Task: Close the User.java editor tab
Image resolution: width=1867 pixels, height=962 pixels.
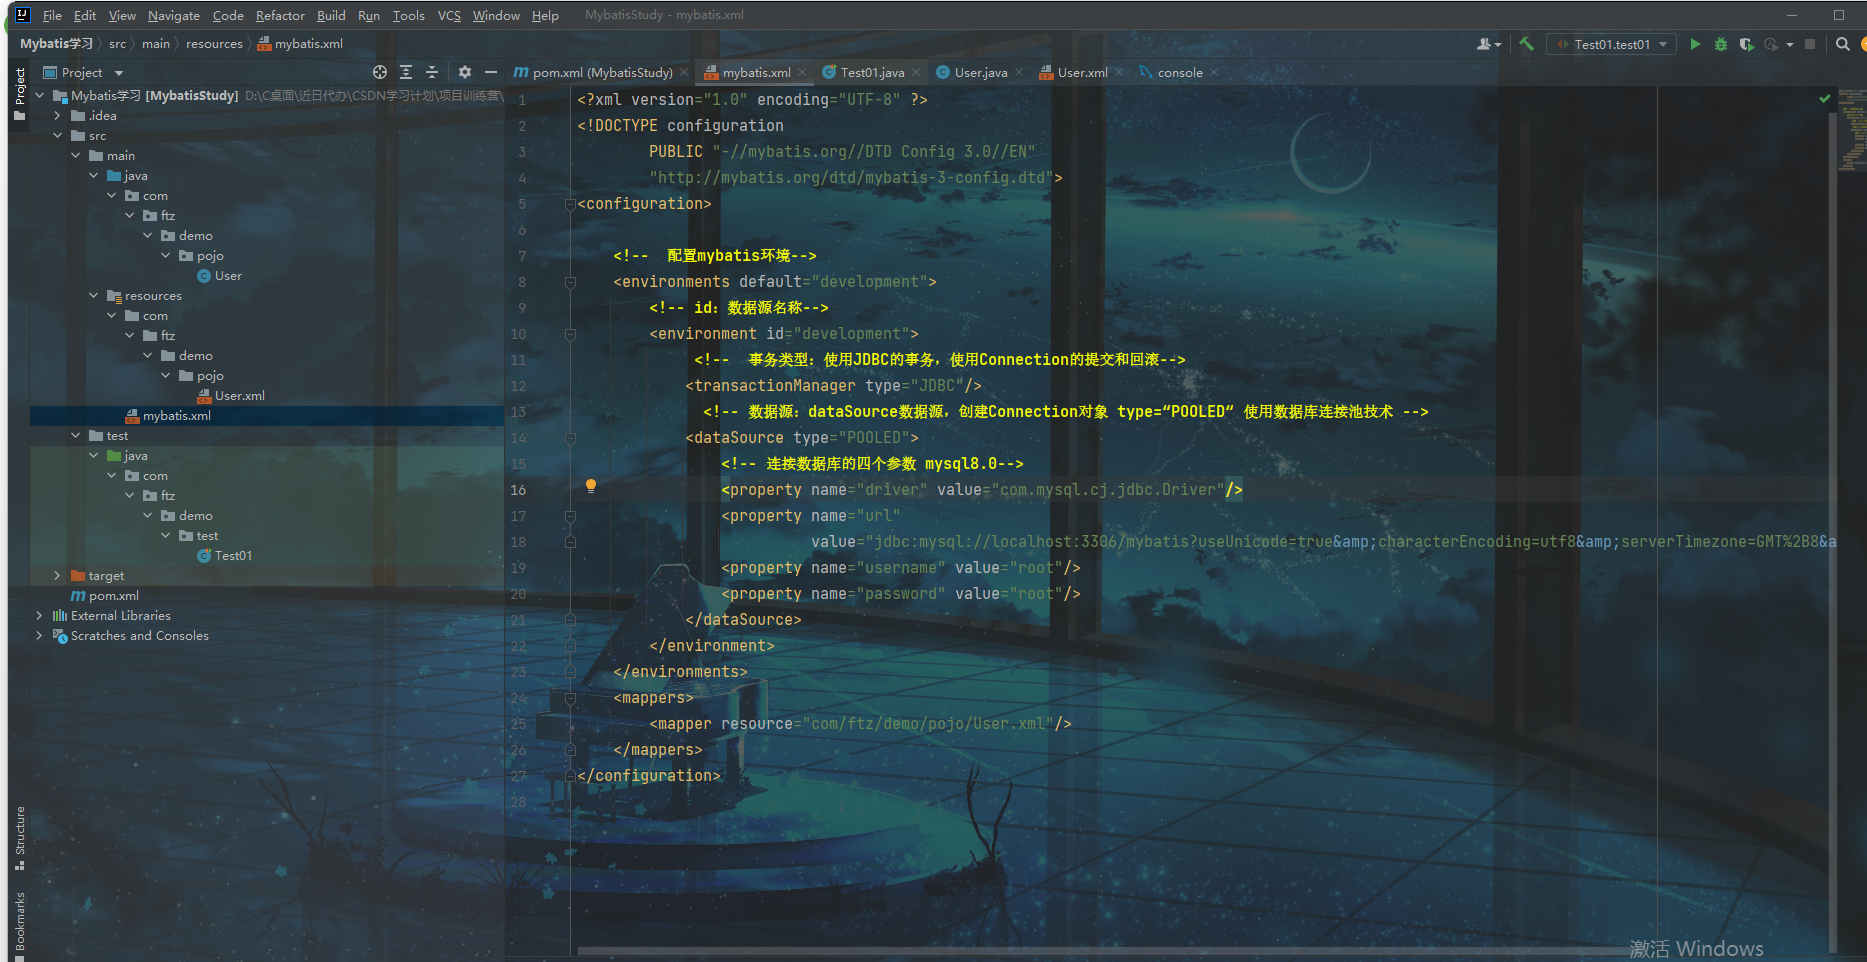Action: point(1019,72)
